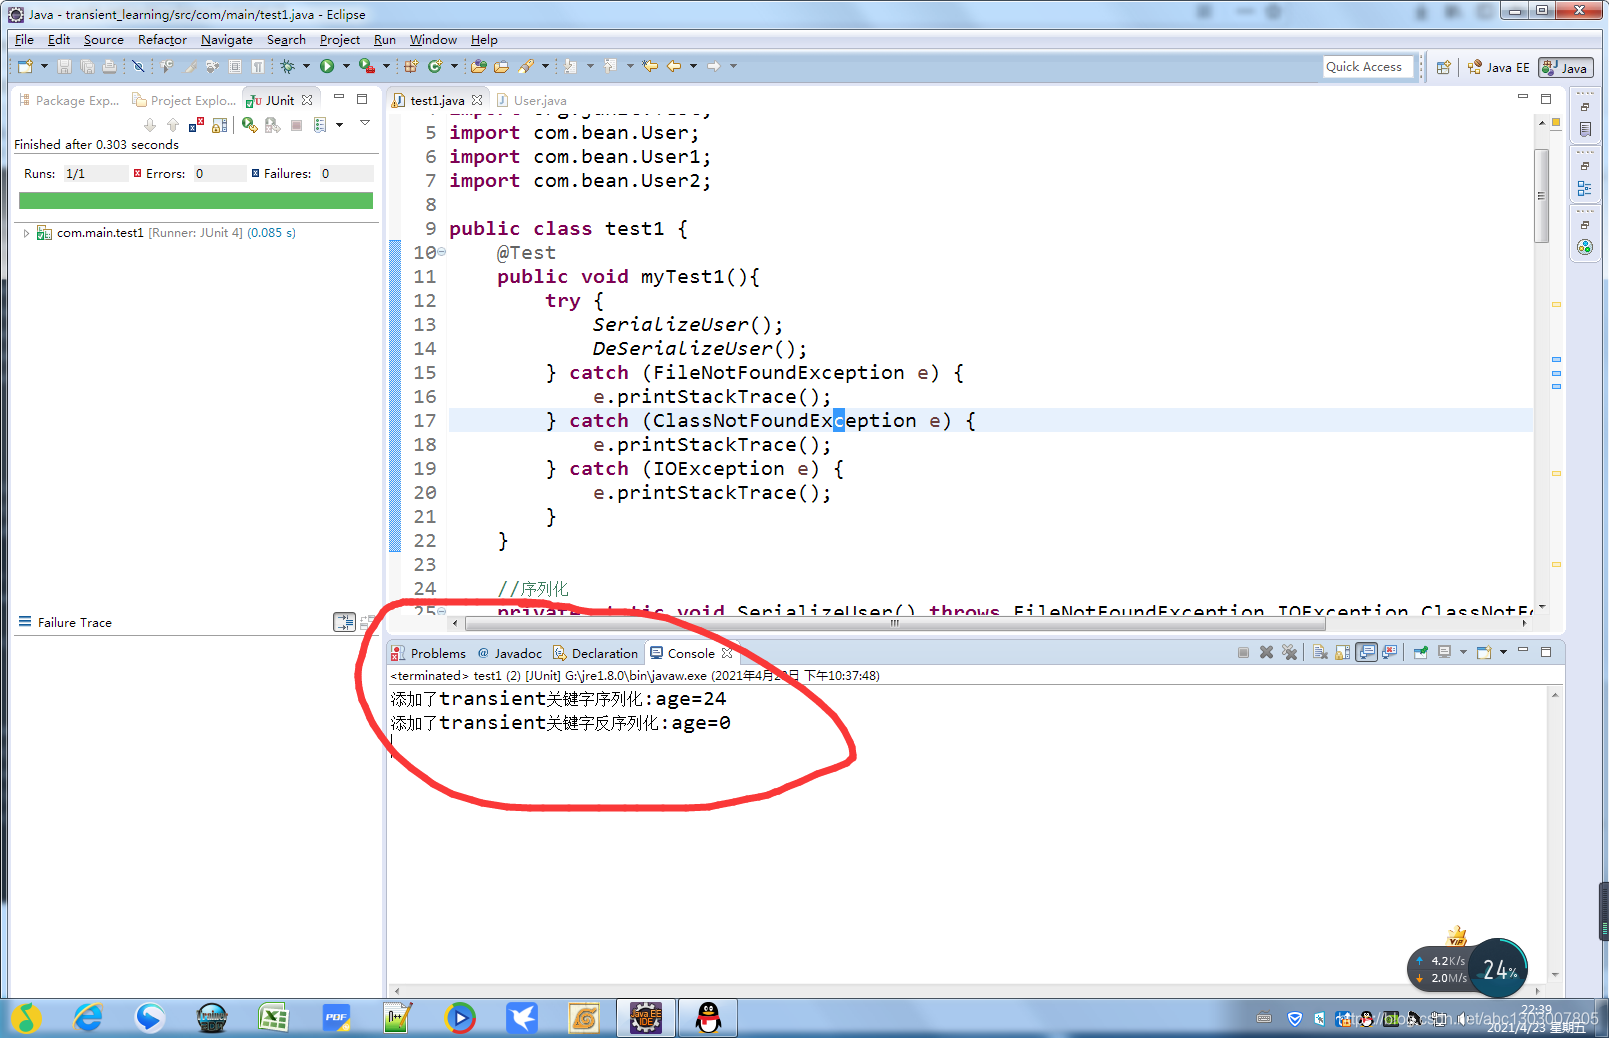This screenshot has width=1609, height=1038.
Task: Open the Refactor menu
Action: 162,40
